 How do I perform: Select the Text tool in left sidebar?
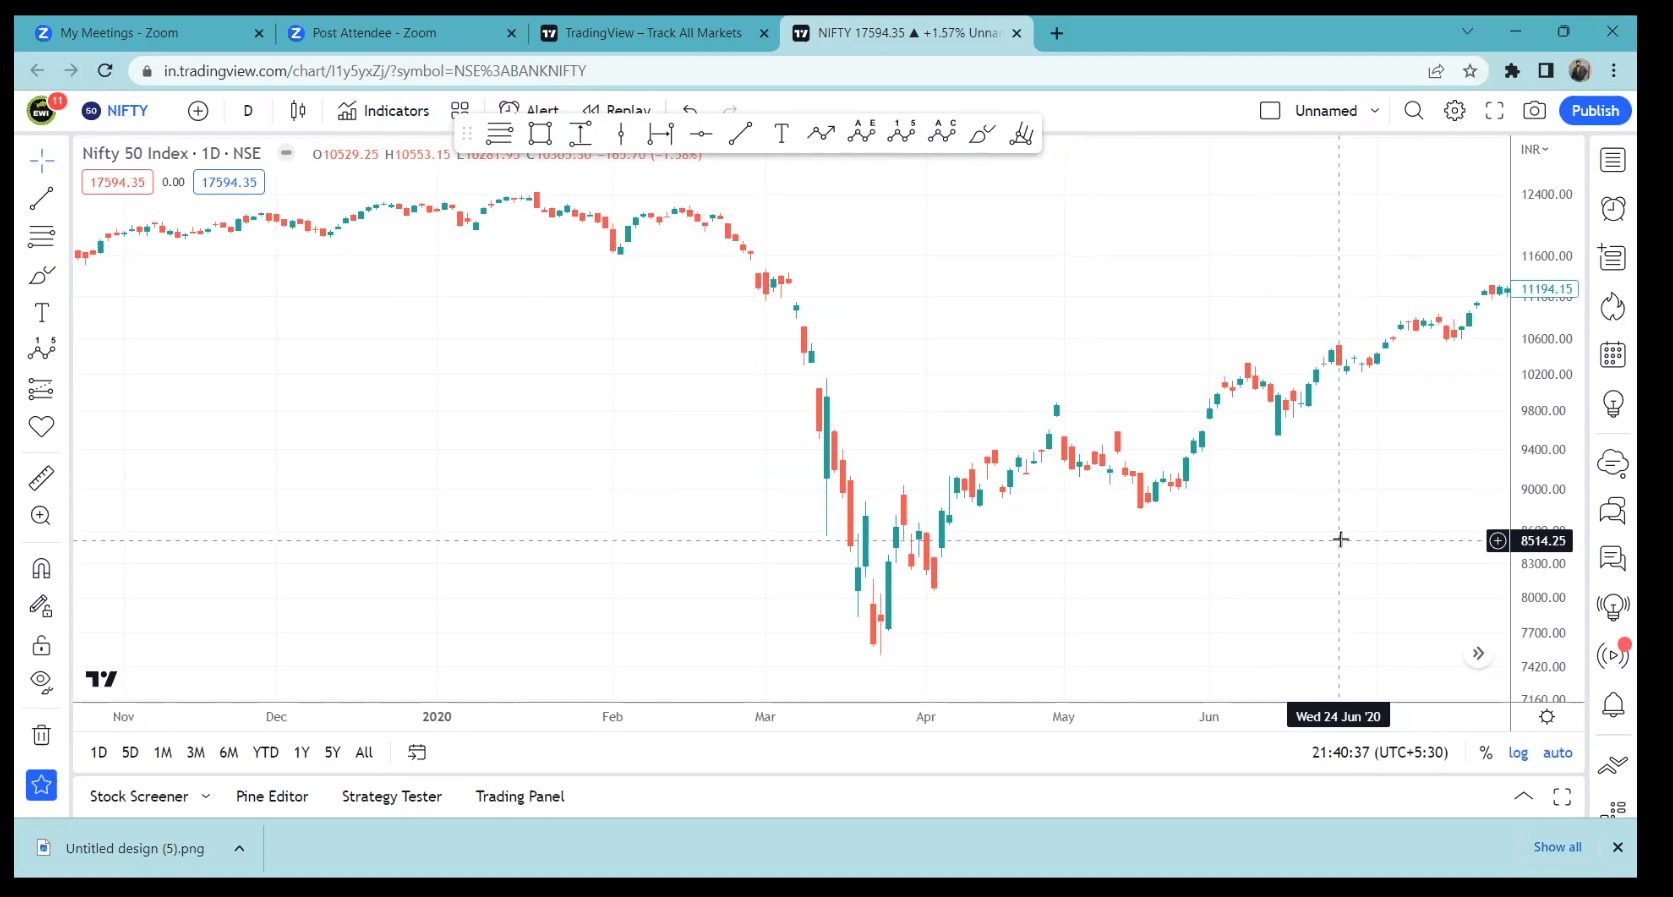pos(41,313)
